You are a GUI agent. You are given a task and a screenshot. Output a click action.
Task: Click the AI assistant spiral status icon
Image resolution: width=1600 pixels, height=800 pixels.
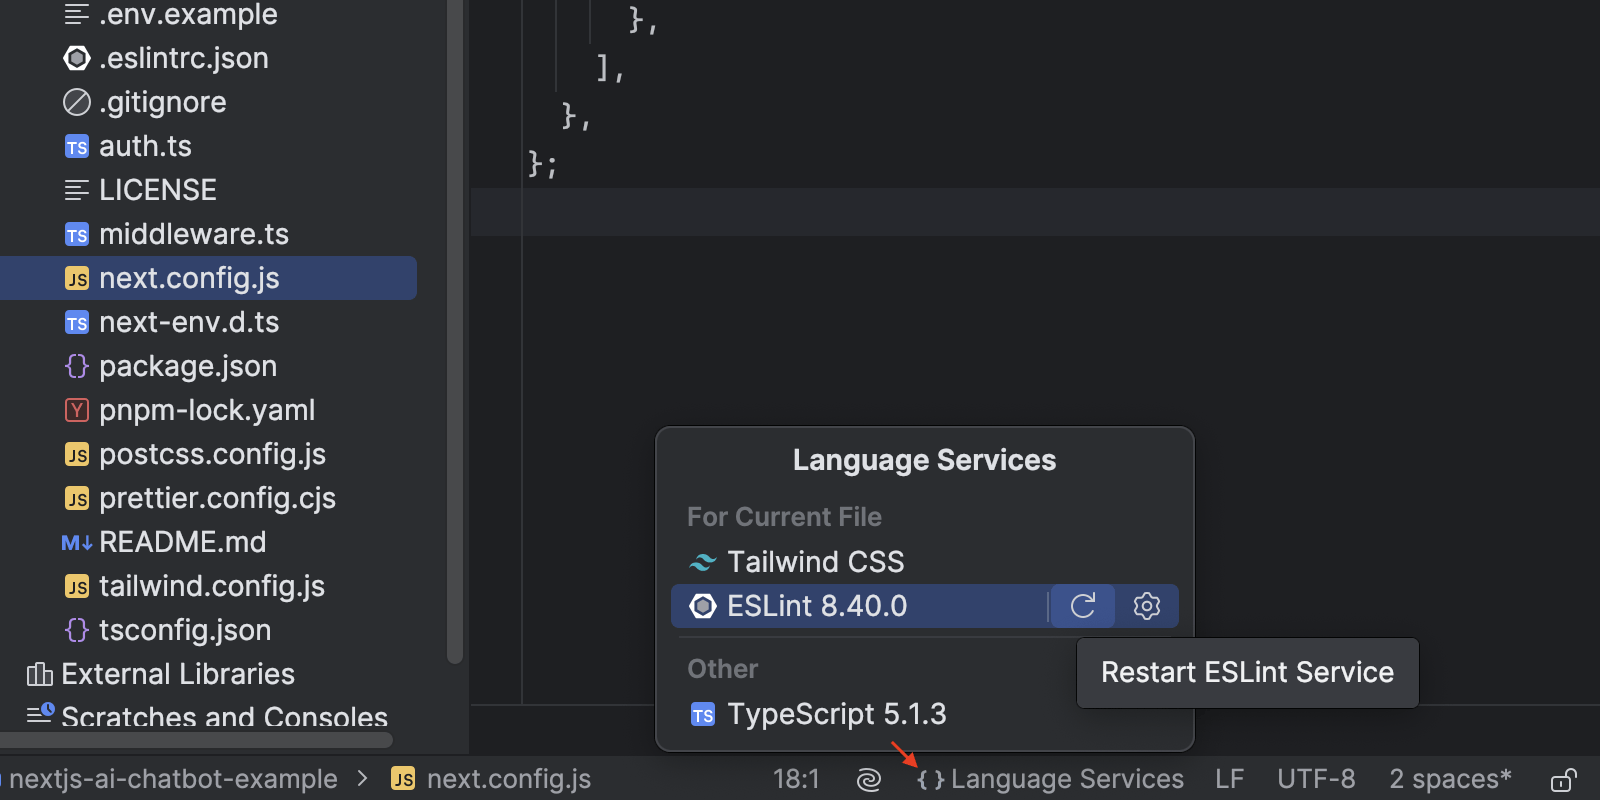coord(869,779)
